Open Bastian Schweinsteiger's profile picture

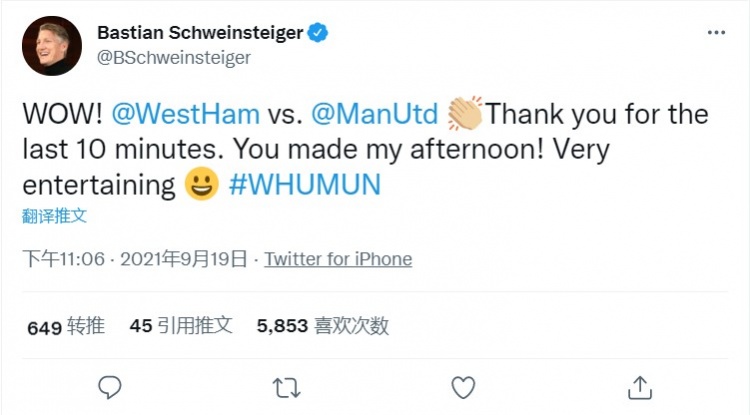(x=52, y=46)
